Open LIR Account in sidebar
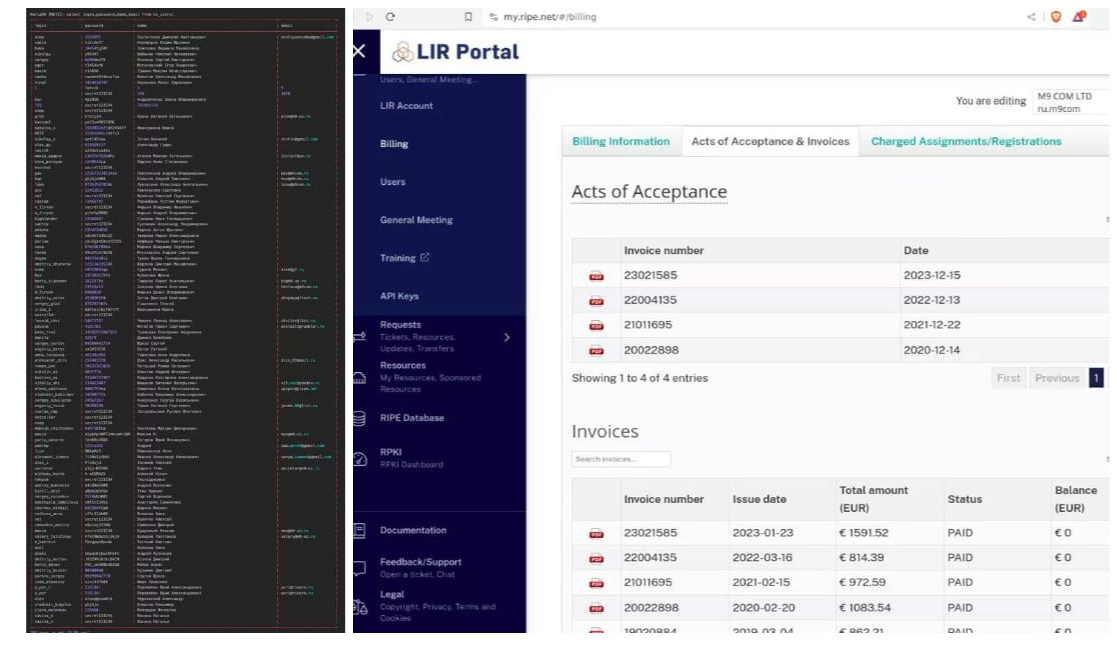Viewport: 1117px width, 656px height. (x=406, y=105)
